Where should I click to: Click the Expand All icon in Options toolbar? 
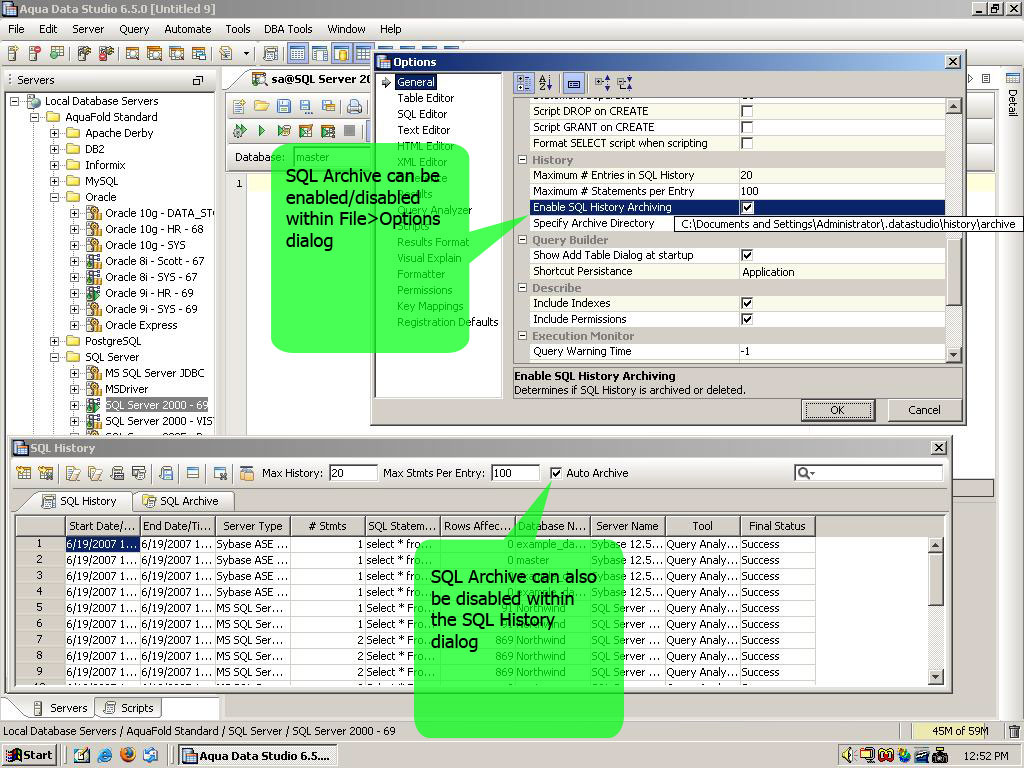[602, 83]
